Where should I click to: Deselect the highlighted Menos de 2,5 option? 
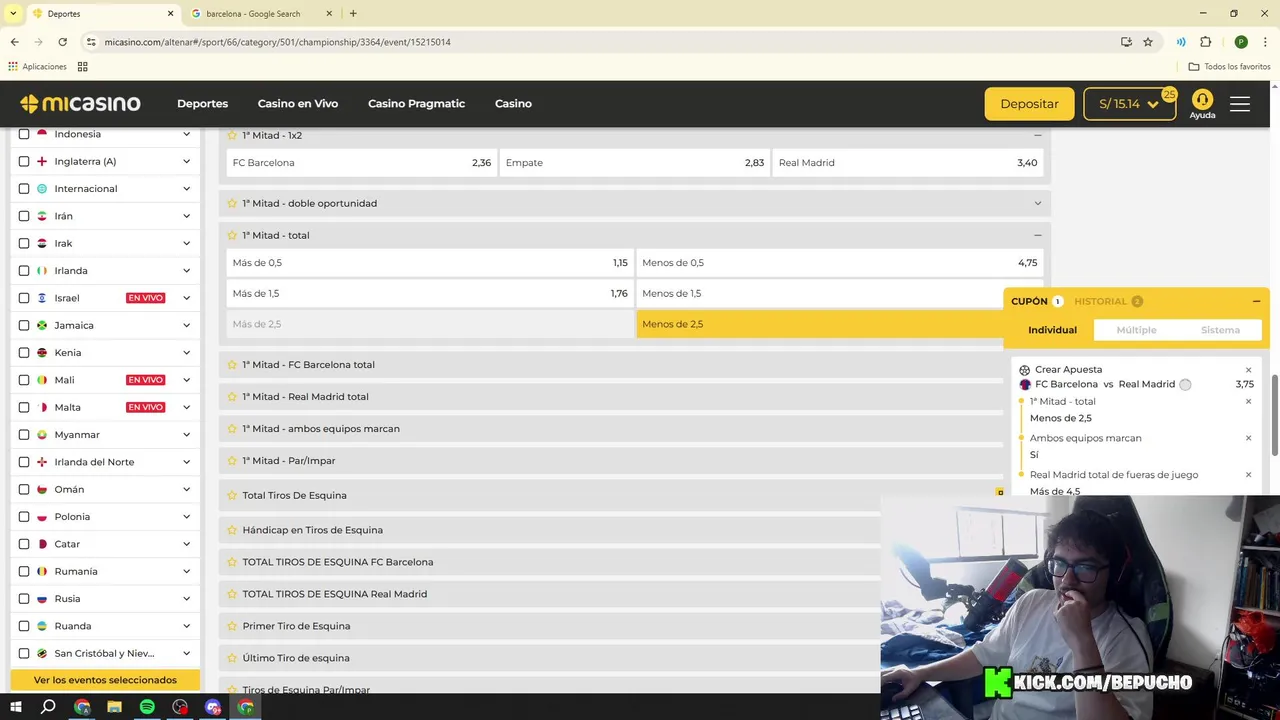click(820, 324)
